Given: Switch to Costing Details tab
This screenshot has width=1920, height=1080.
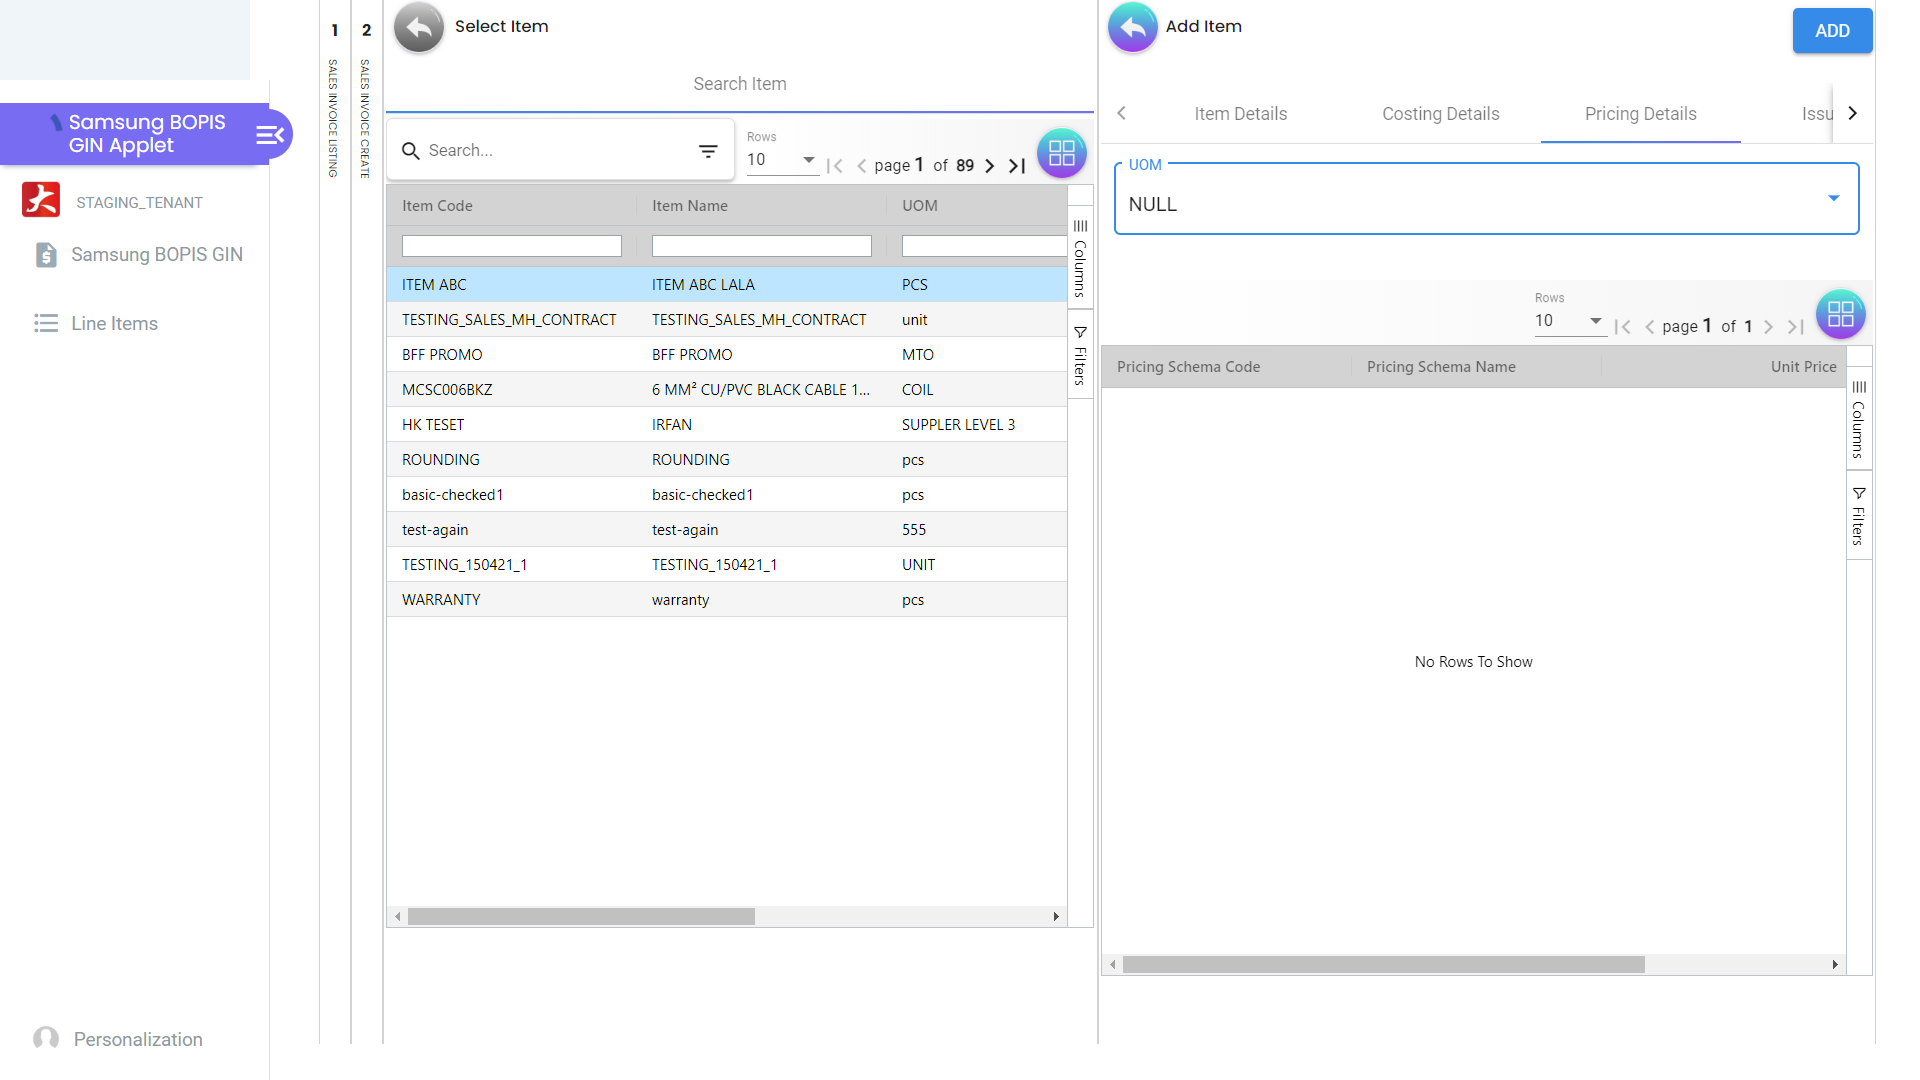Looking at the screenshot, I should 1440,114.
